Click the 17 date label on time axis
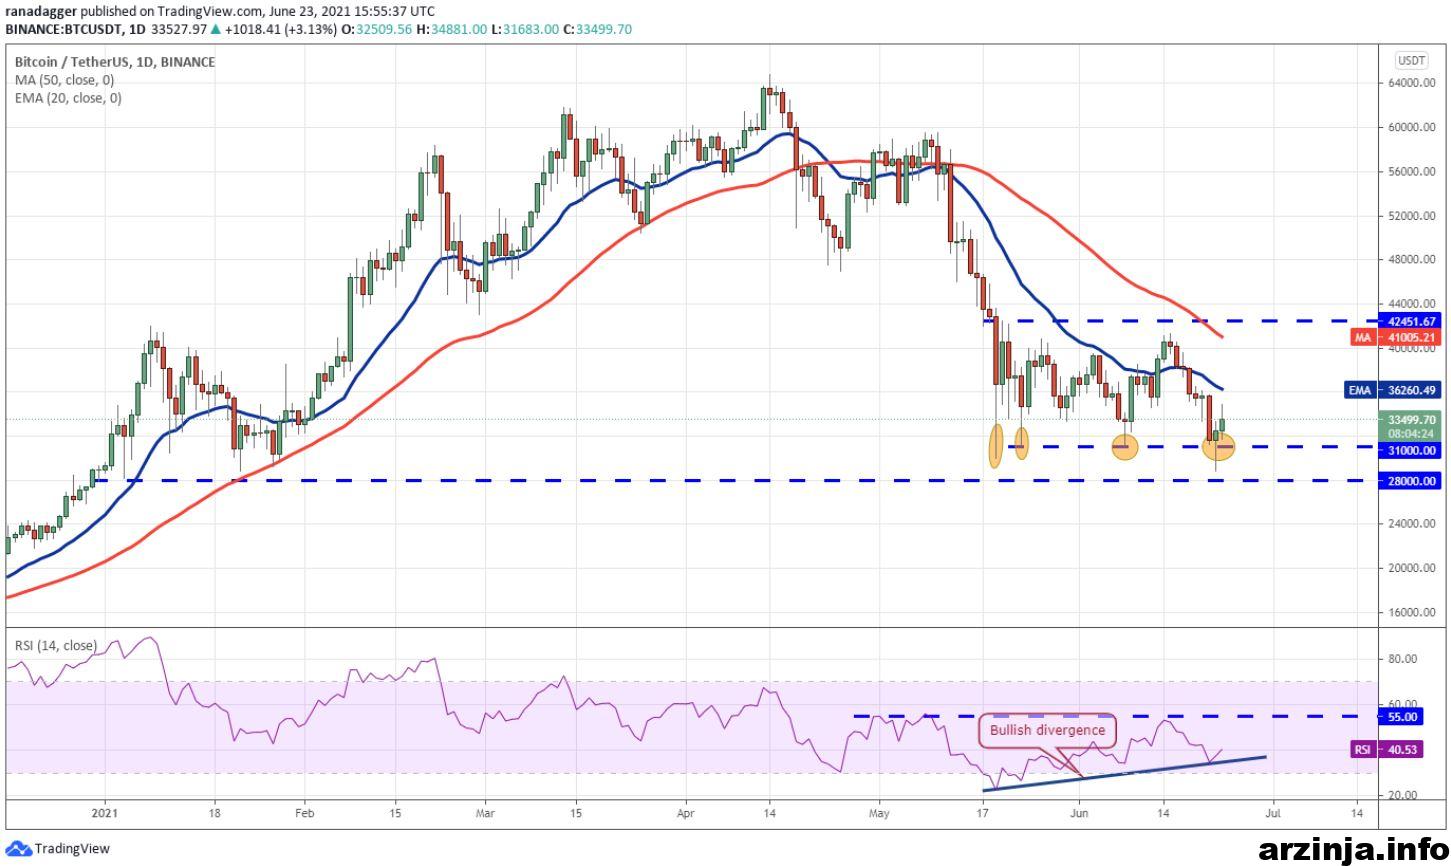Screen dimensions: 1451x866 click(x=983, y=815)
